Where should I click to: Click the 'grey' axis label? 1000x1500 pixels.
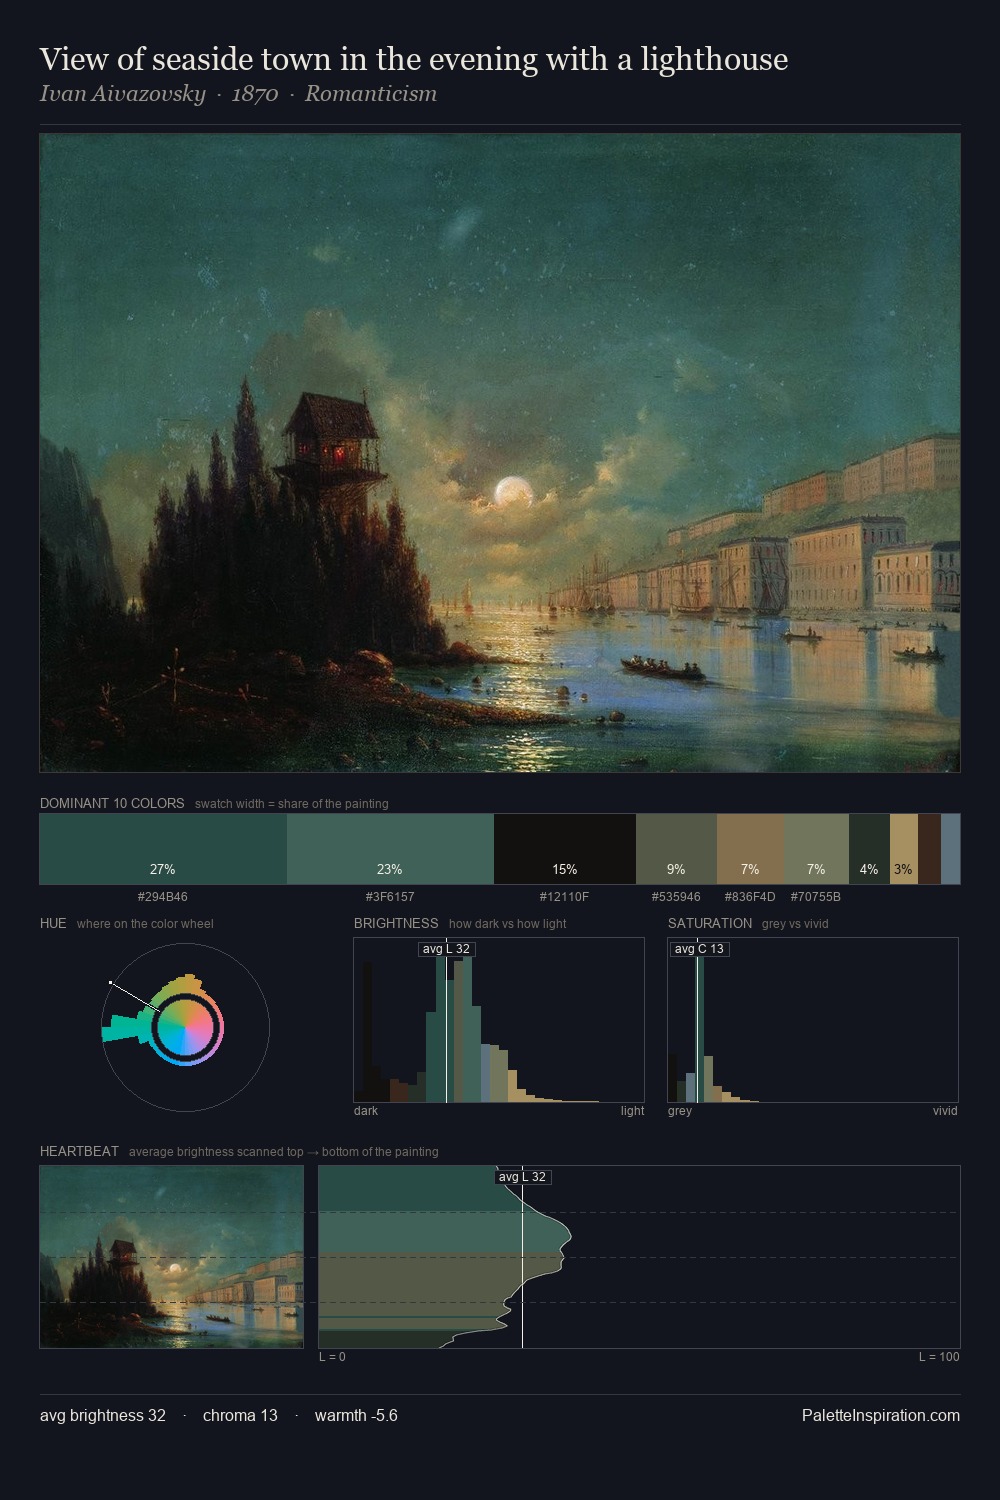[680, 1111]
